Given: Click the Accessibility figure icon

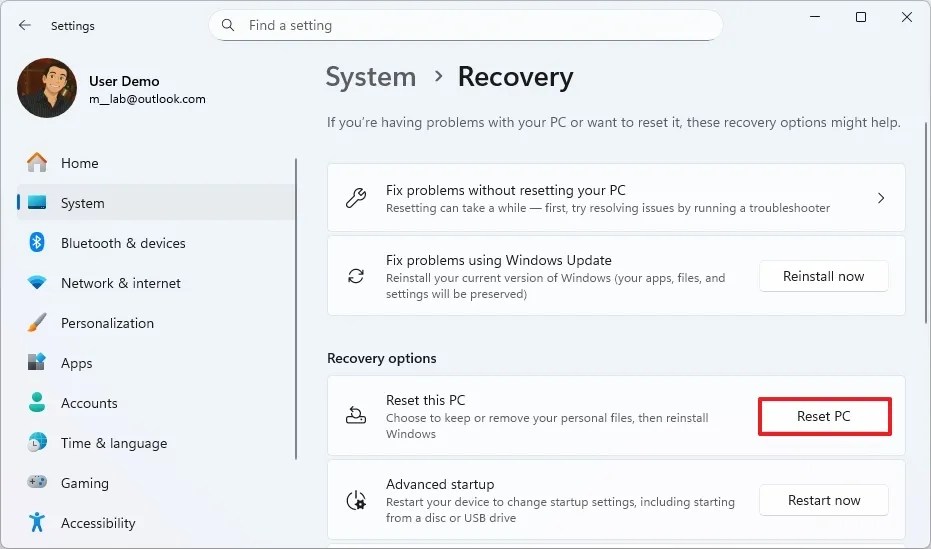Looking at the screenshot, I should coord(37,522).
